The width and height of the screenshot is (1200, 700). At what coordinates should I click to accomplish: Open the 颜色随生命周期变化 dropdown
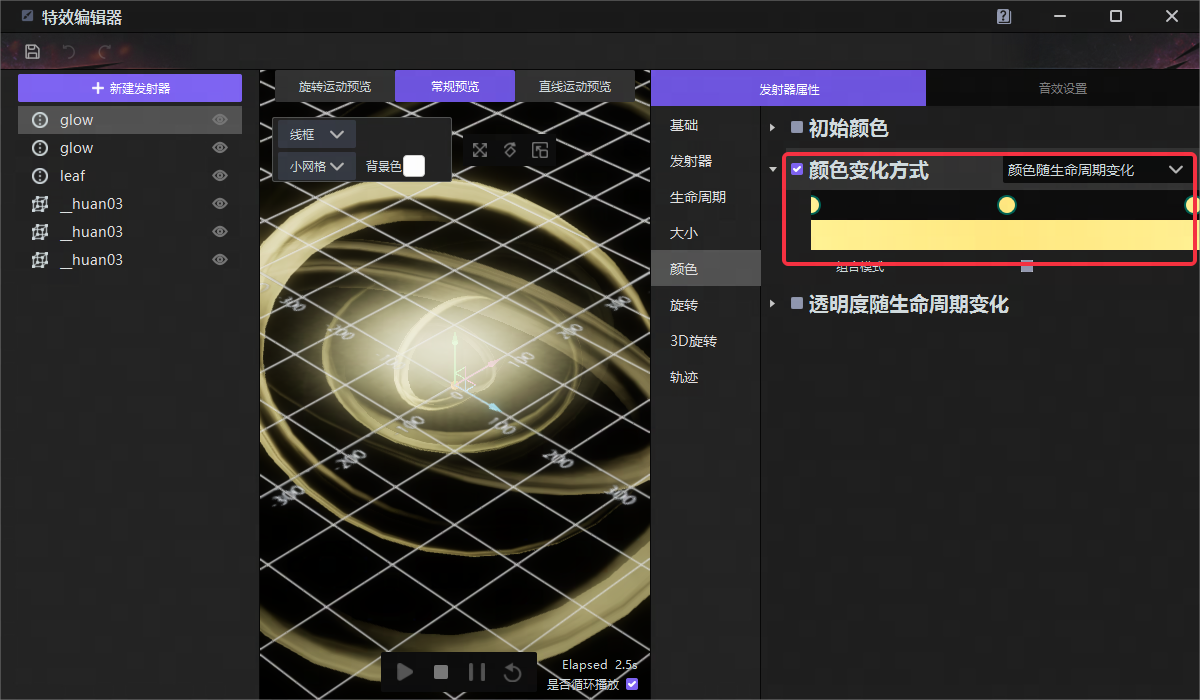[x=1094, y=170]
